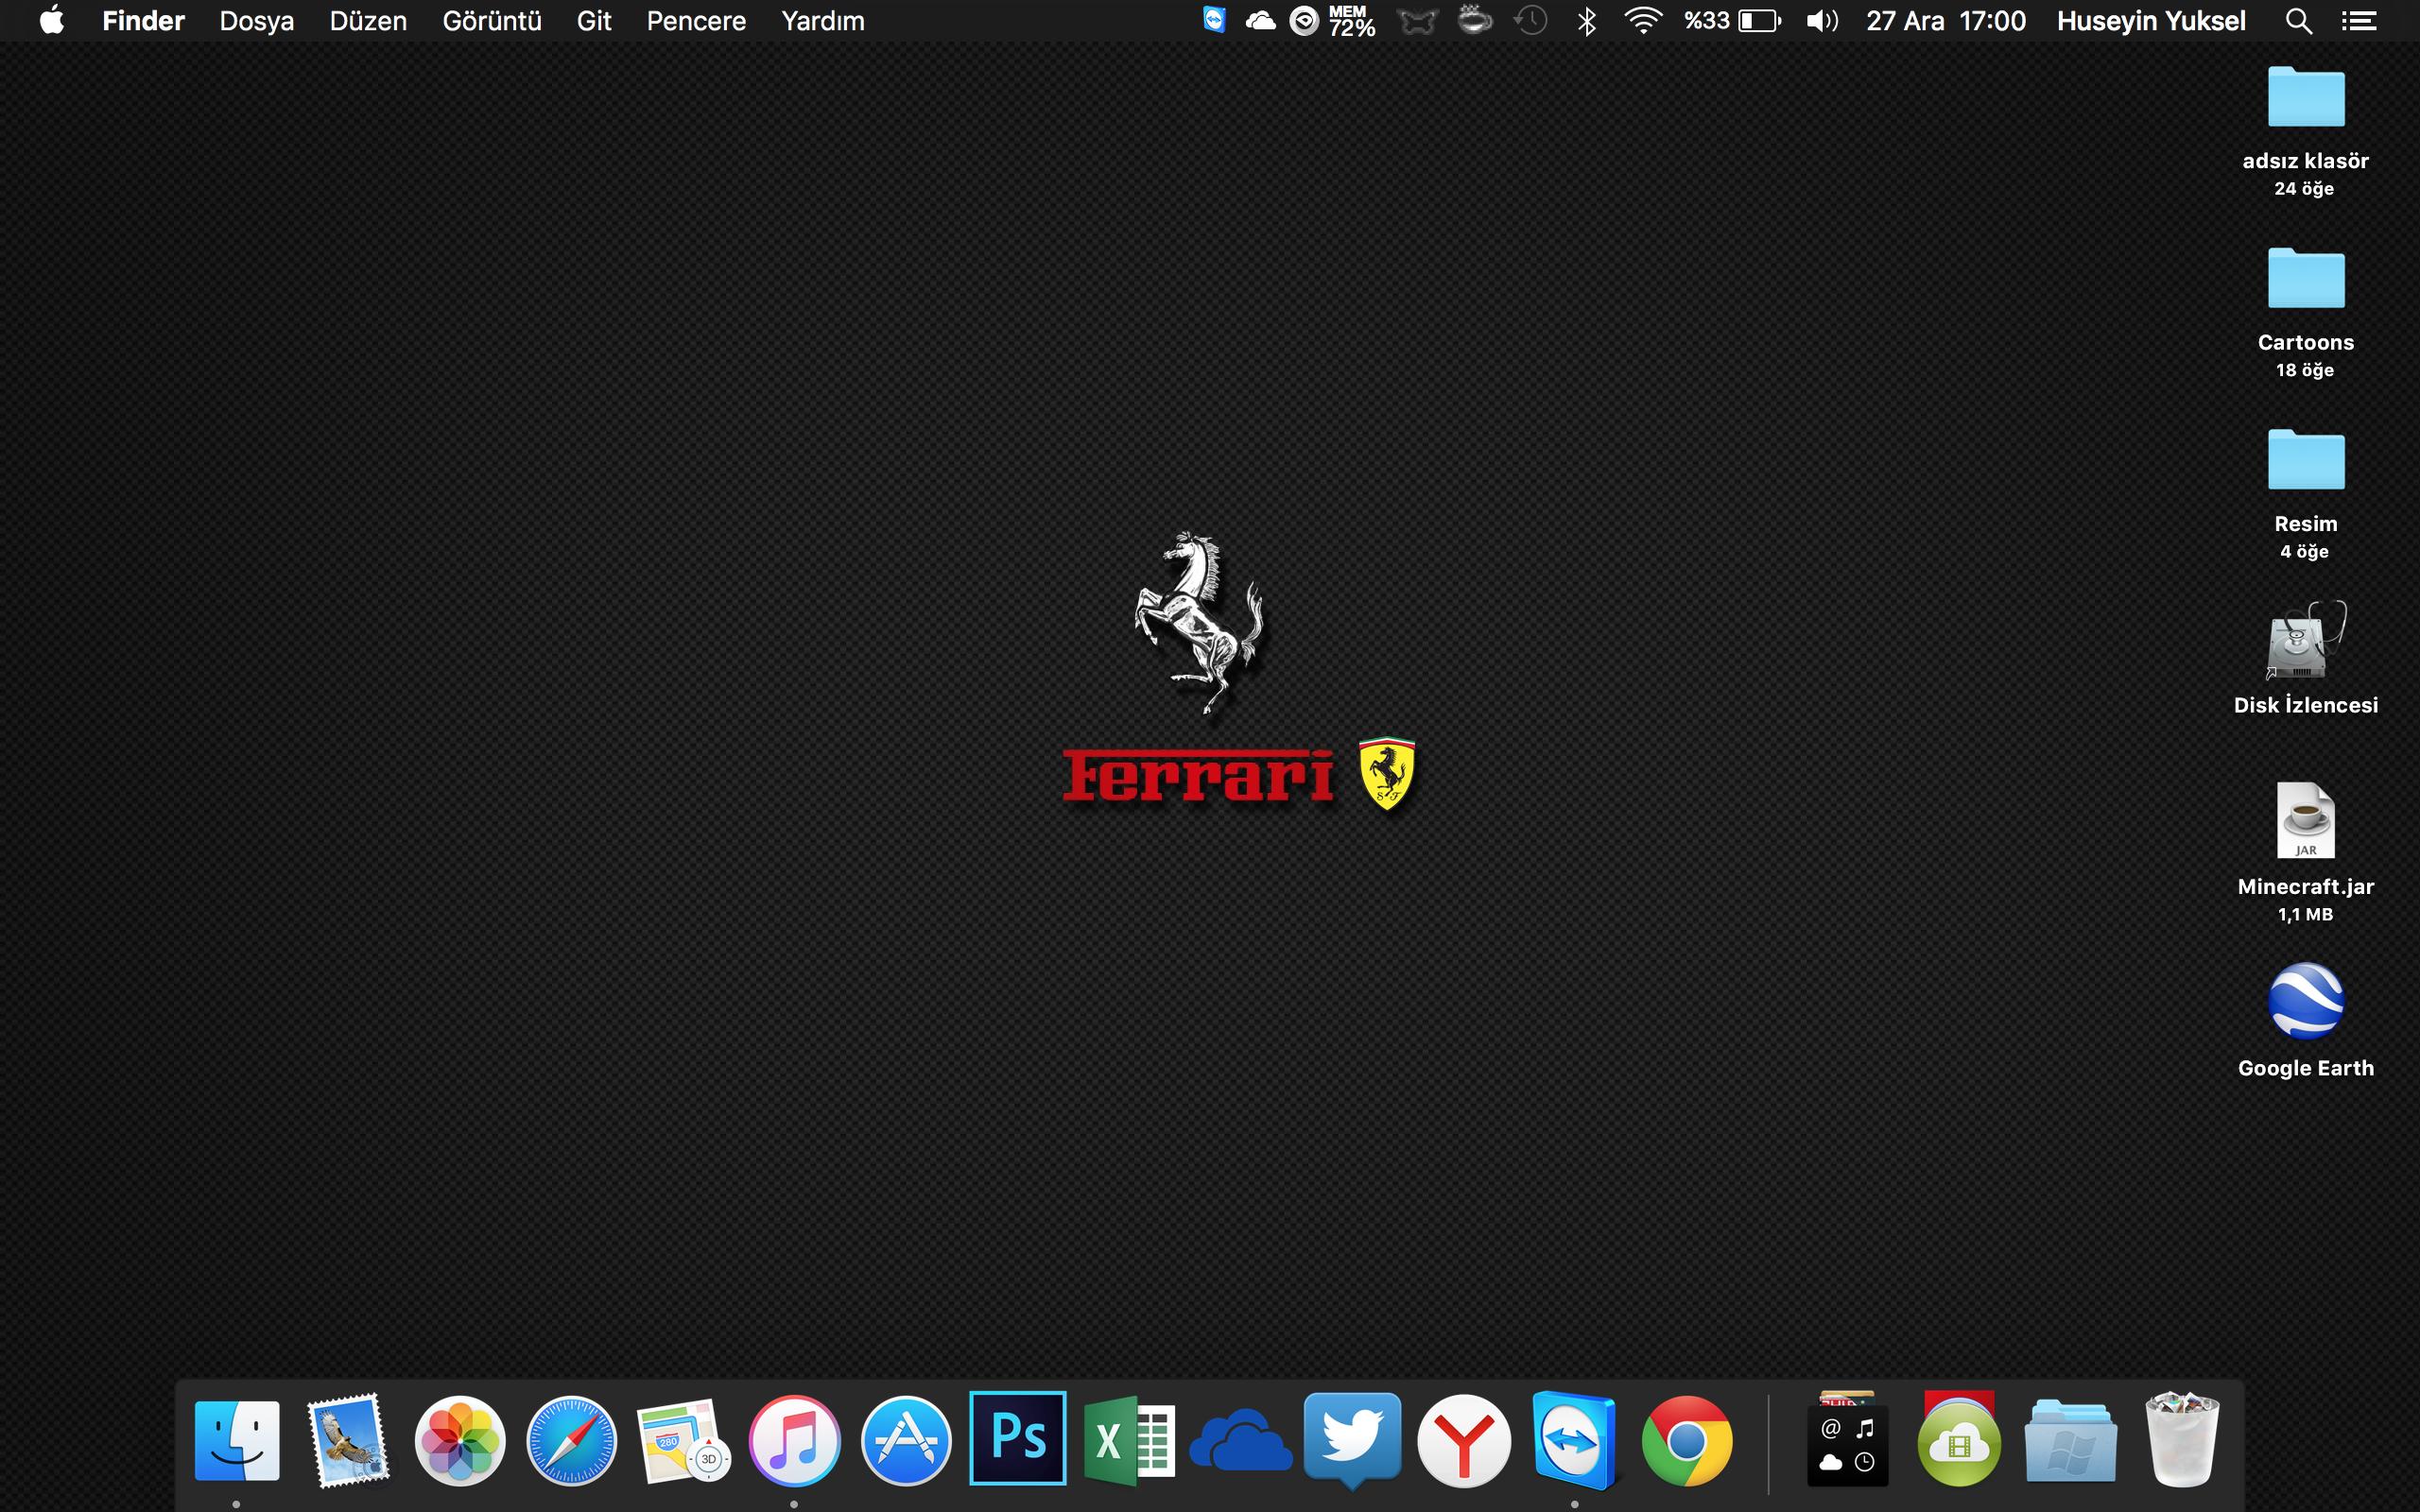
Task: Open Microsoft Excel in the dock
Action: [x=1129, y=1440]
